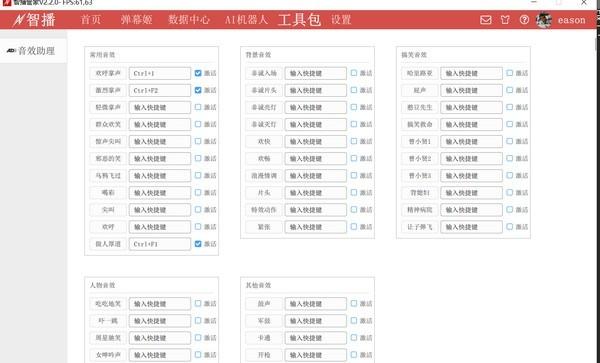Focus shortcut field for 让子弹飞
This screenshot has height=363, width=600.
coord(471,227)
